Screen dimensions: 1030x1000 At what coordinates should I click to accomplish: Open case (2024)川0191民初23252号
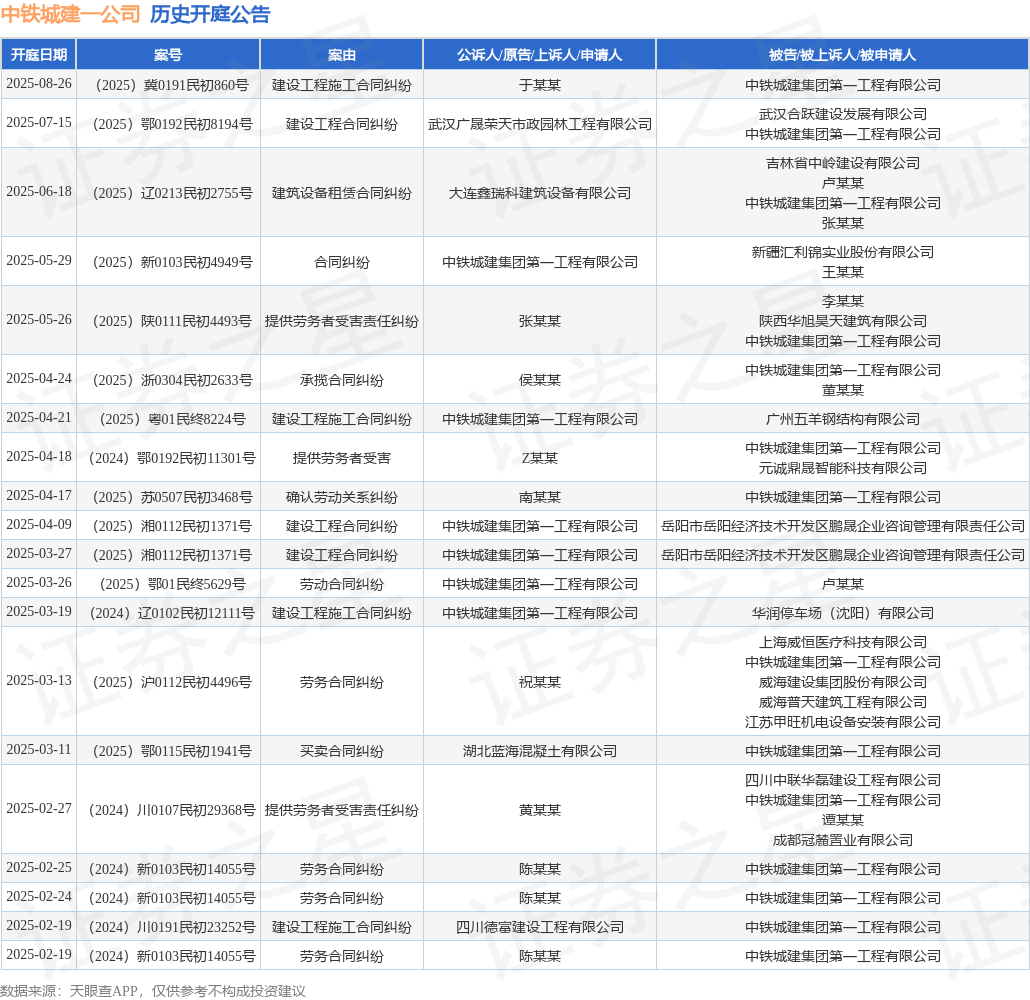coord(172,927)
